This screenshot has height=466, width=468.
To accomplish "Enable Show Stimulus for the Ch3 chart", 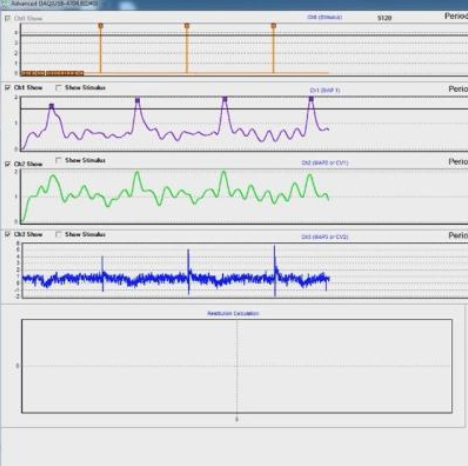I will pos(58,234).
